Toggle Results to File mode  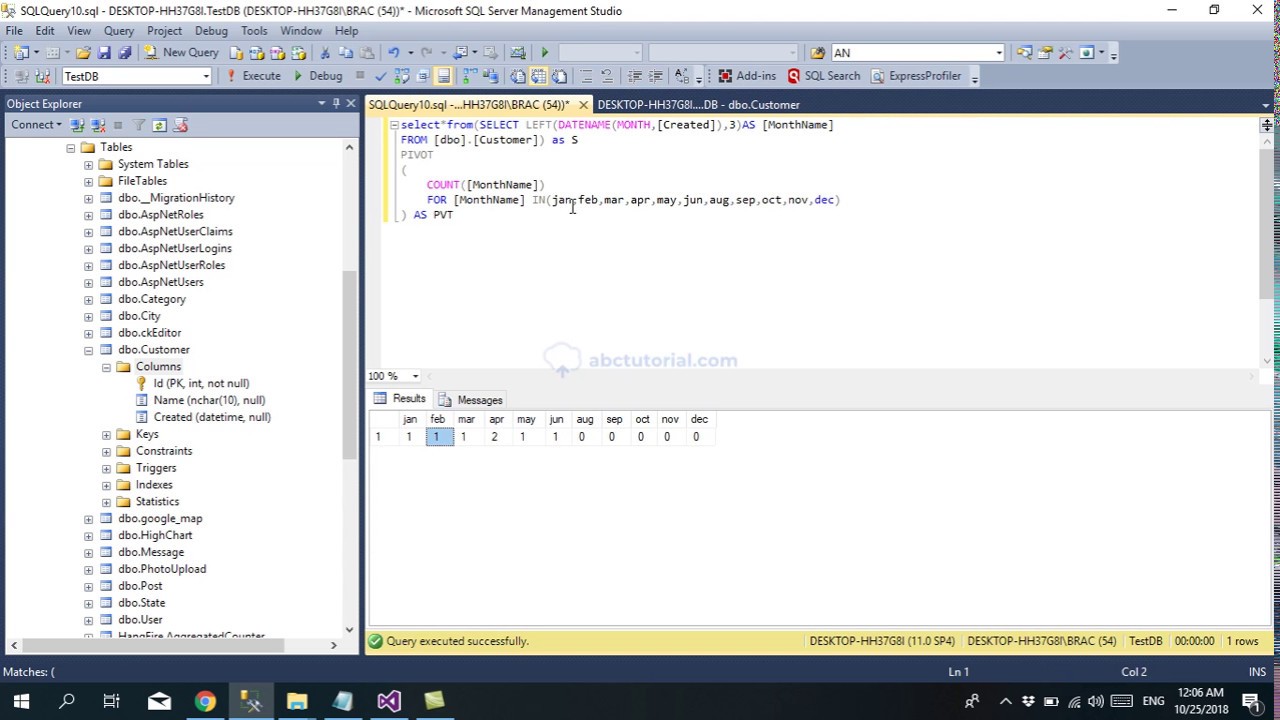559,76
